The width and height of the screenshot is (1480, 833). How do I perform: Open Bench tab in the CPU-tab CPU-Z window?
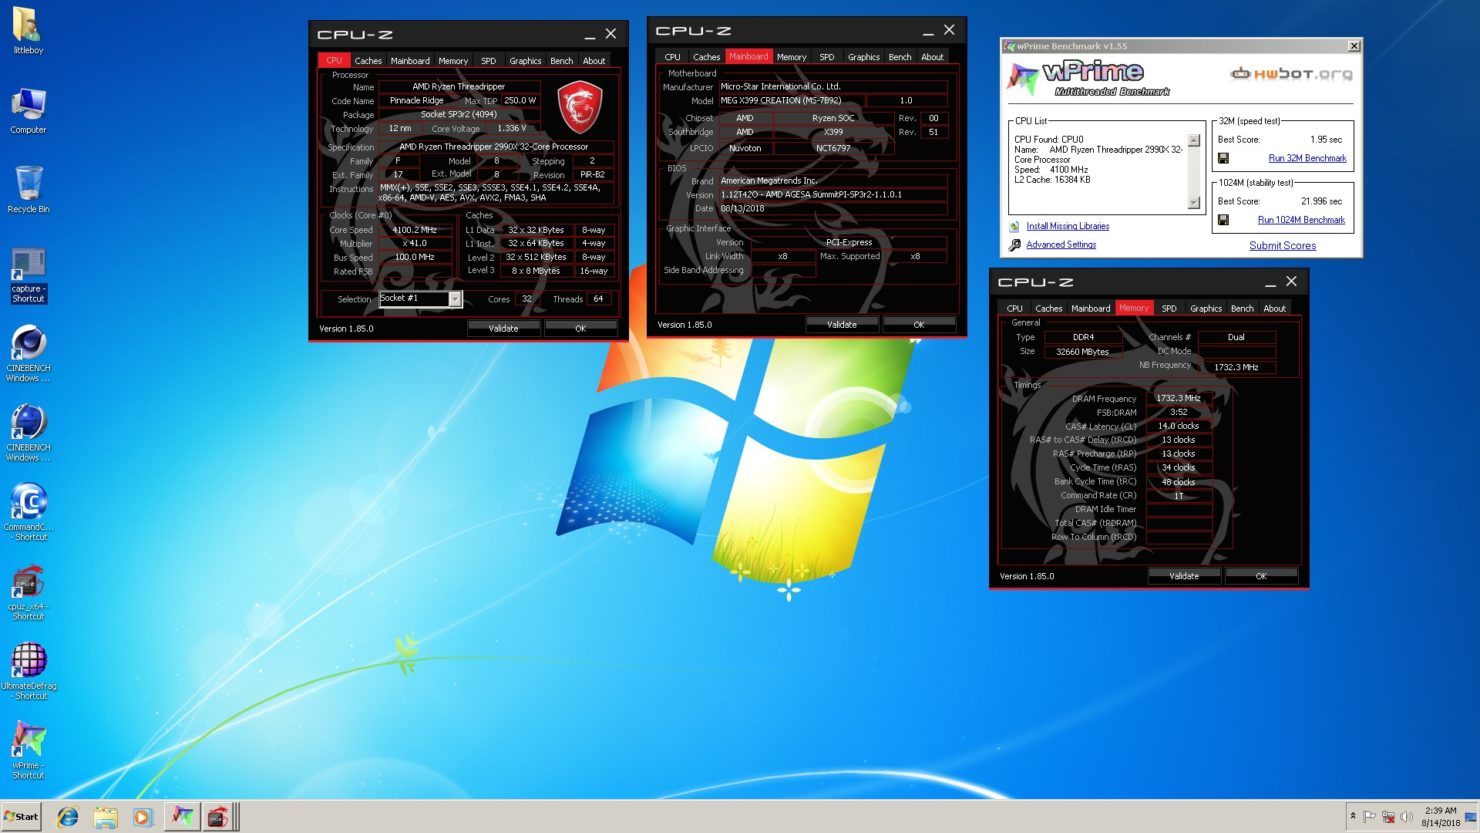point(562,61)
